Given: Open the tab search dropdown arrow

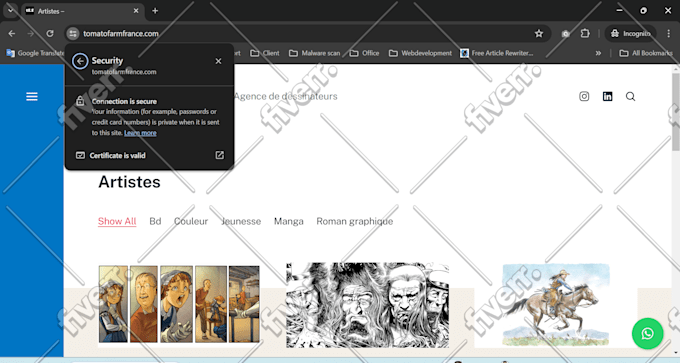Looking at the screenshot, I should click(10, 10).
